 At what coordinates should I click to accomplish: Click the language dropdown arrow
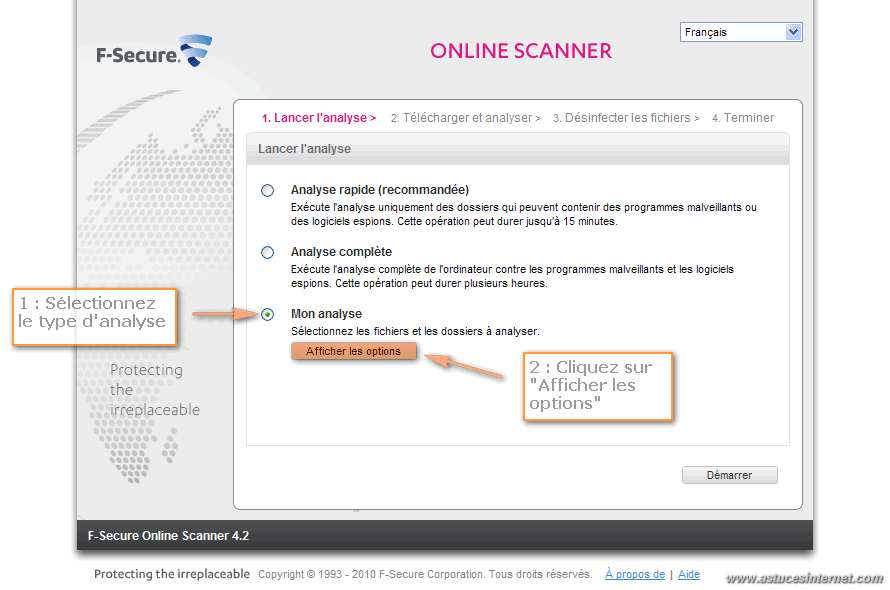pos(793,32)
